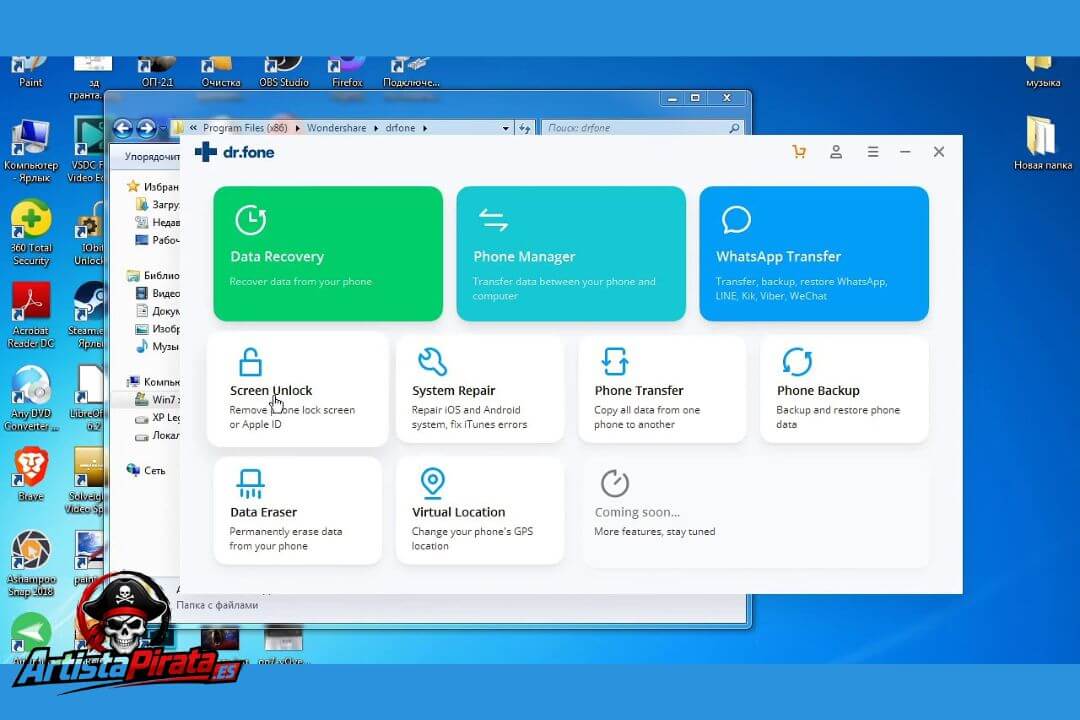Open the Новая папка desktop folder
1080x720 pixels.
pos(1042,143)
